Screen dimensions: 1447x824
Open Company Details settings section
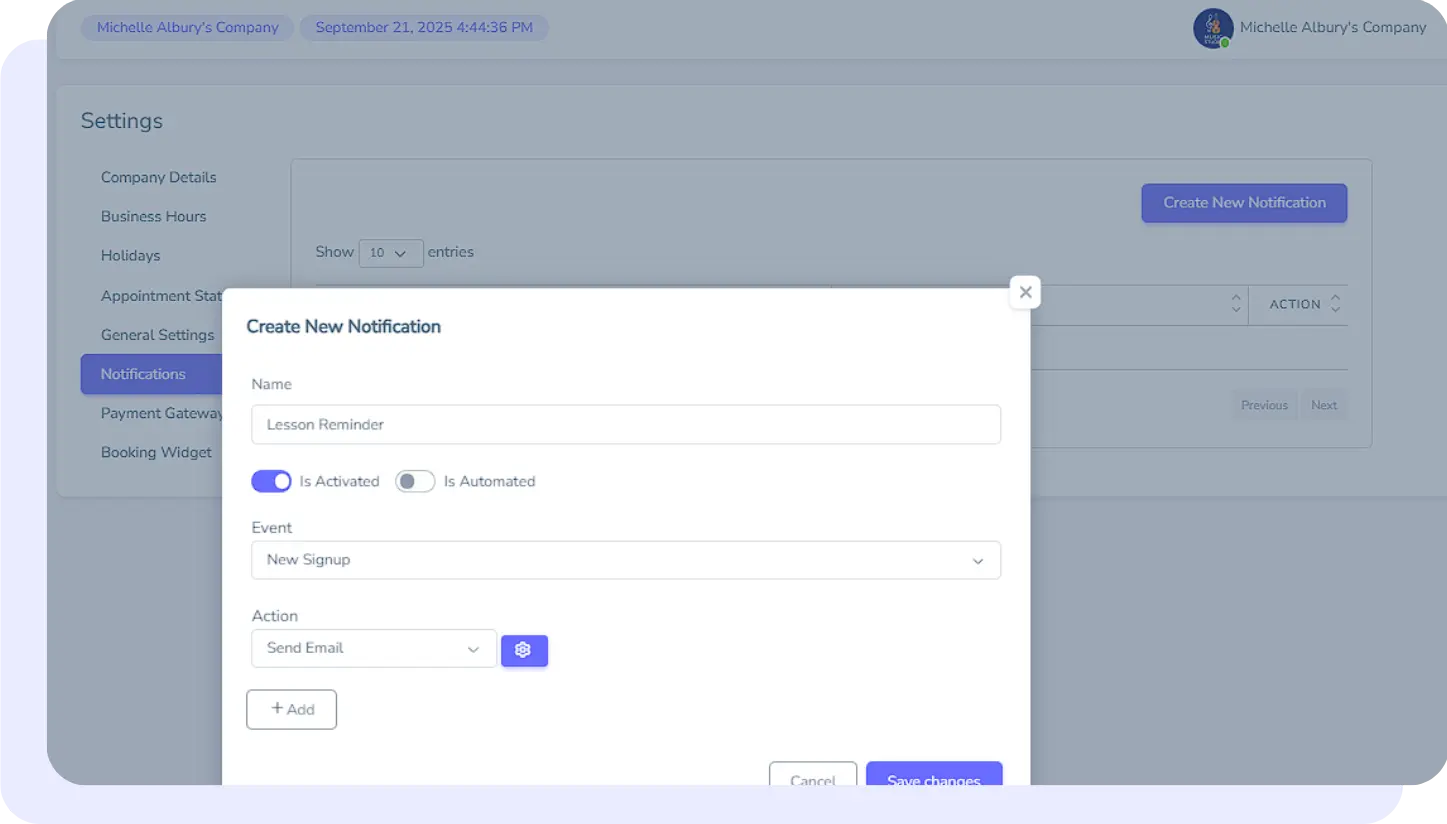pyautogui.click(x=158, y=177)
